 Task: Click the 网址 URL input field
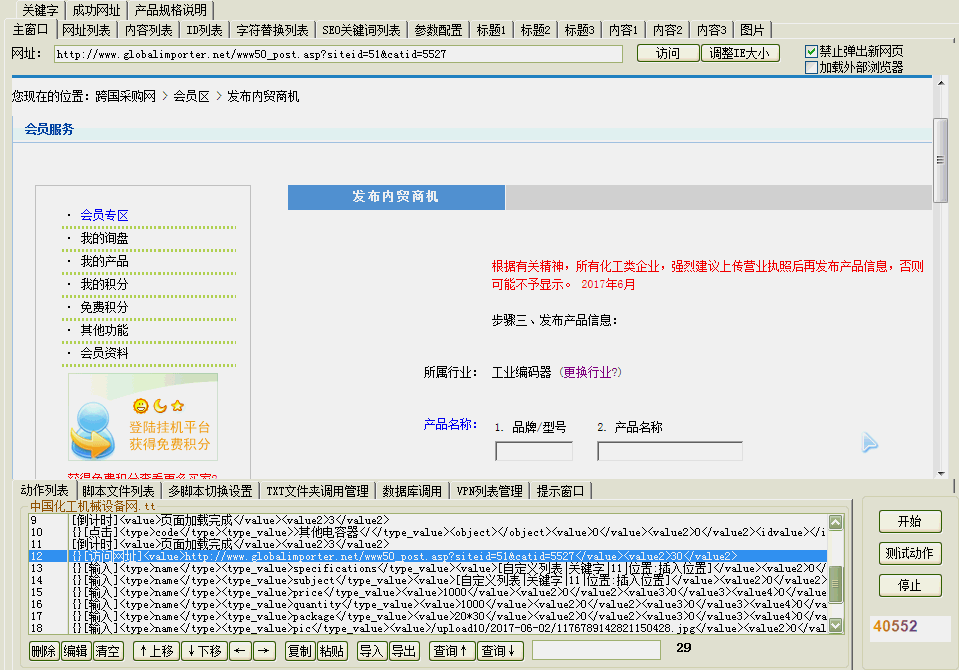[x=338, y=54]
